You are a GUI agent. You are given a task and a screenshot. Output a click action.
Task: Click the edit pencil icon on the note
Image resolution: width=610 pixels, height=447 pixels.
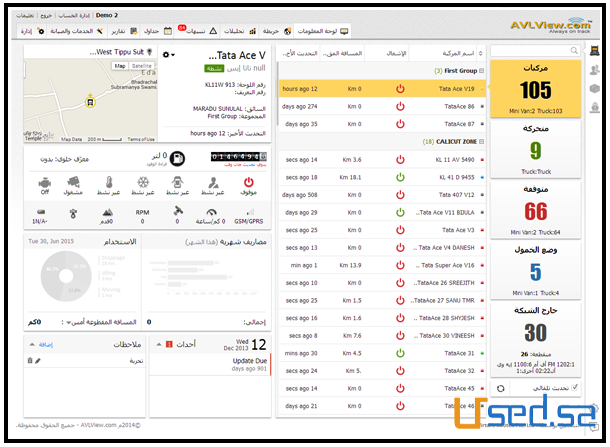coord(38,359)
